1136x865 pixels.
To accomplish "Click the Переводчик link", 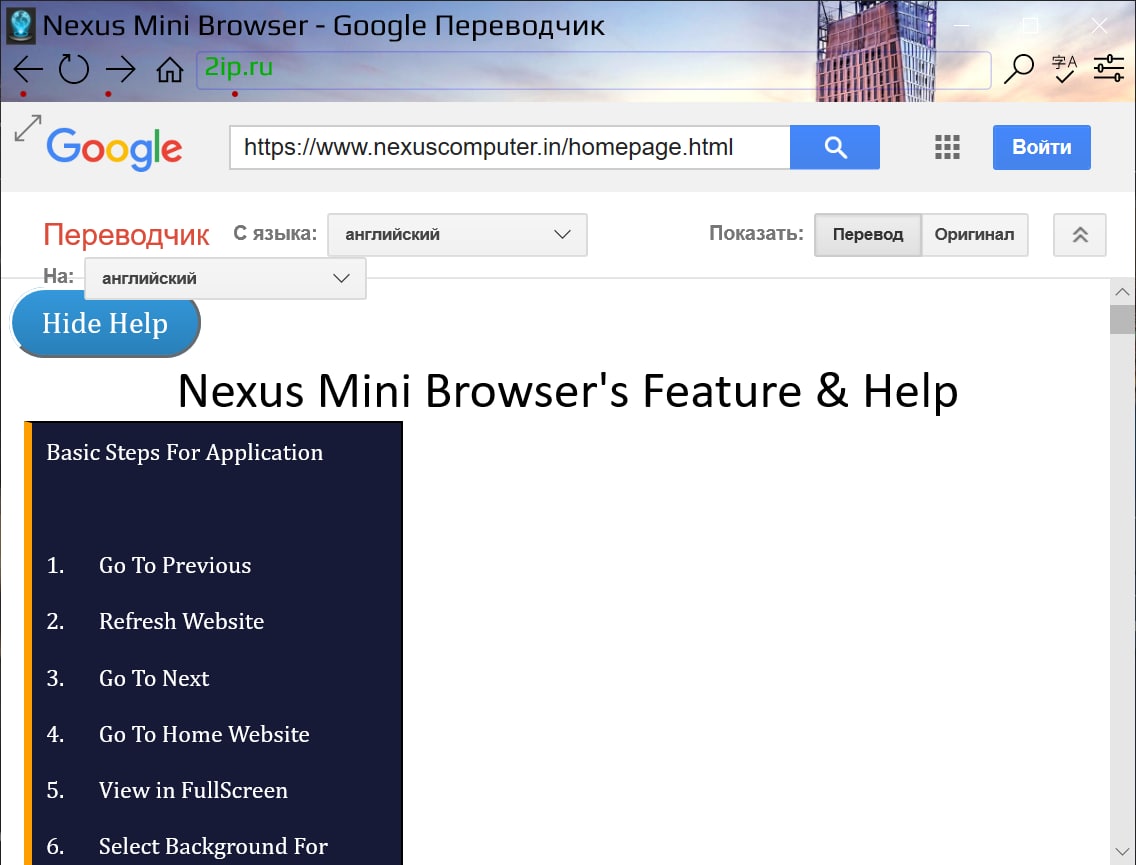I will (x=126, y=235).
